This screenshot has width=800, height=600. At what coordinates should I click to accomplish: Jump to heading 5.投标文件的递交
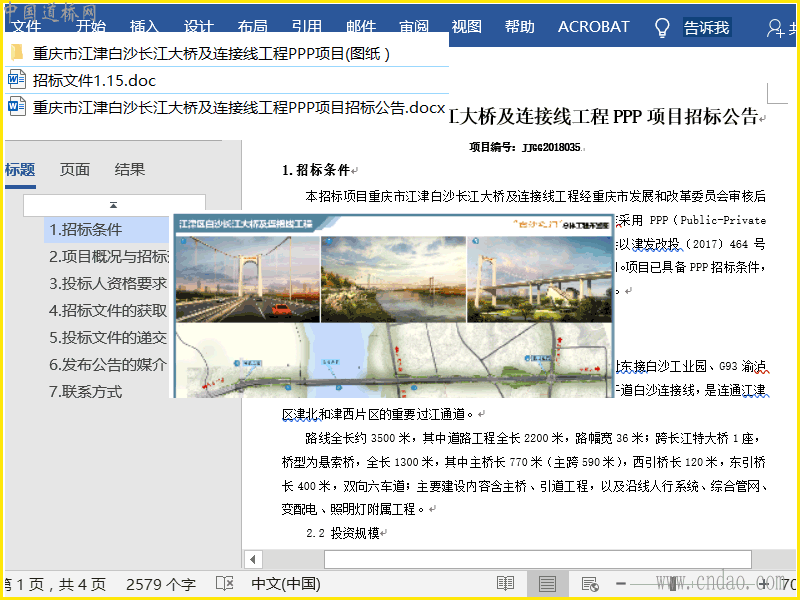(108, 338)
